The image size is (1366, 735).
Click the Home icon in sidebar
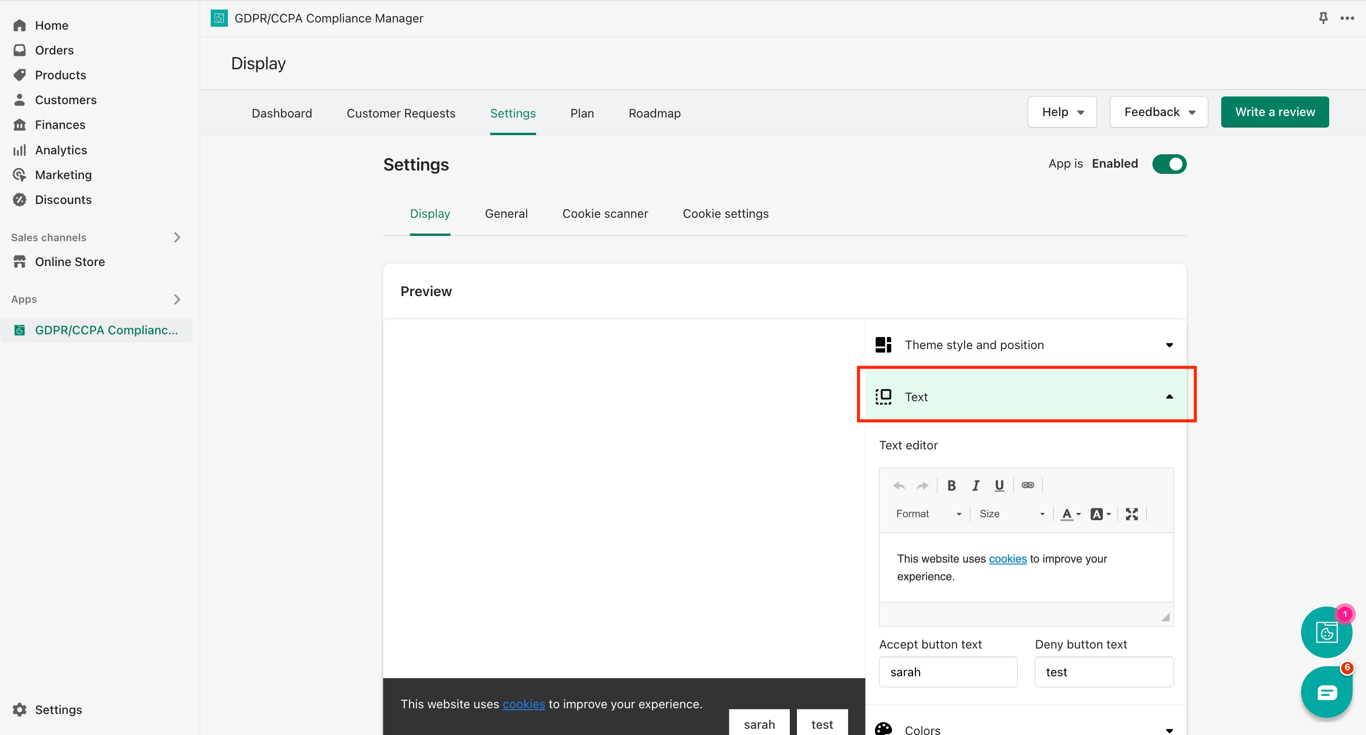(20, 25)
